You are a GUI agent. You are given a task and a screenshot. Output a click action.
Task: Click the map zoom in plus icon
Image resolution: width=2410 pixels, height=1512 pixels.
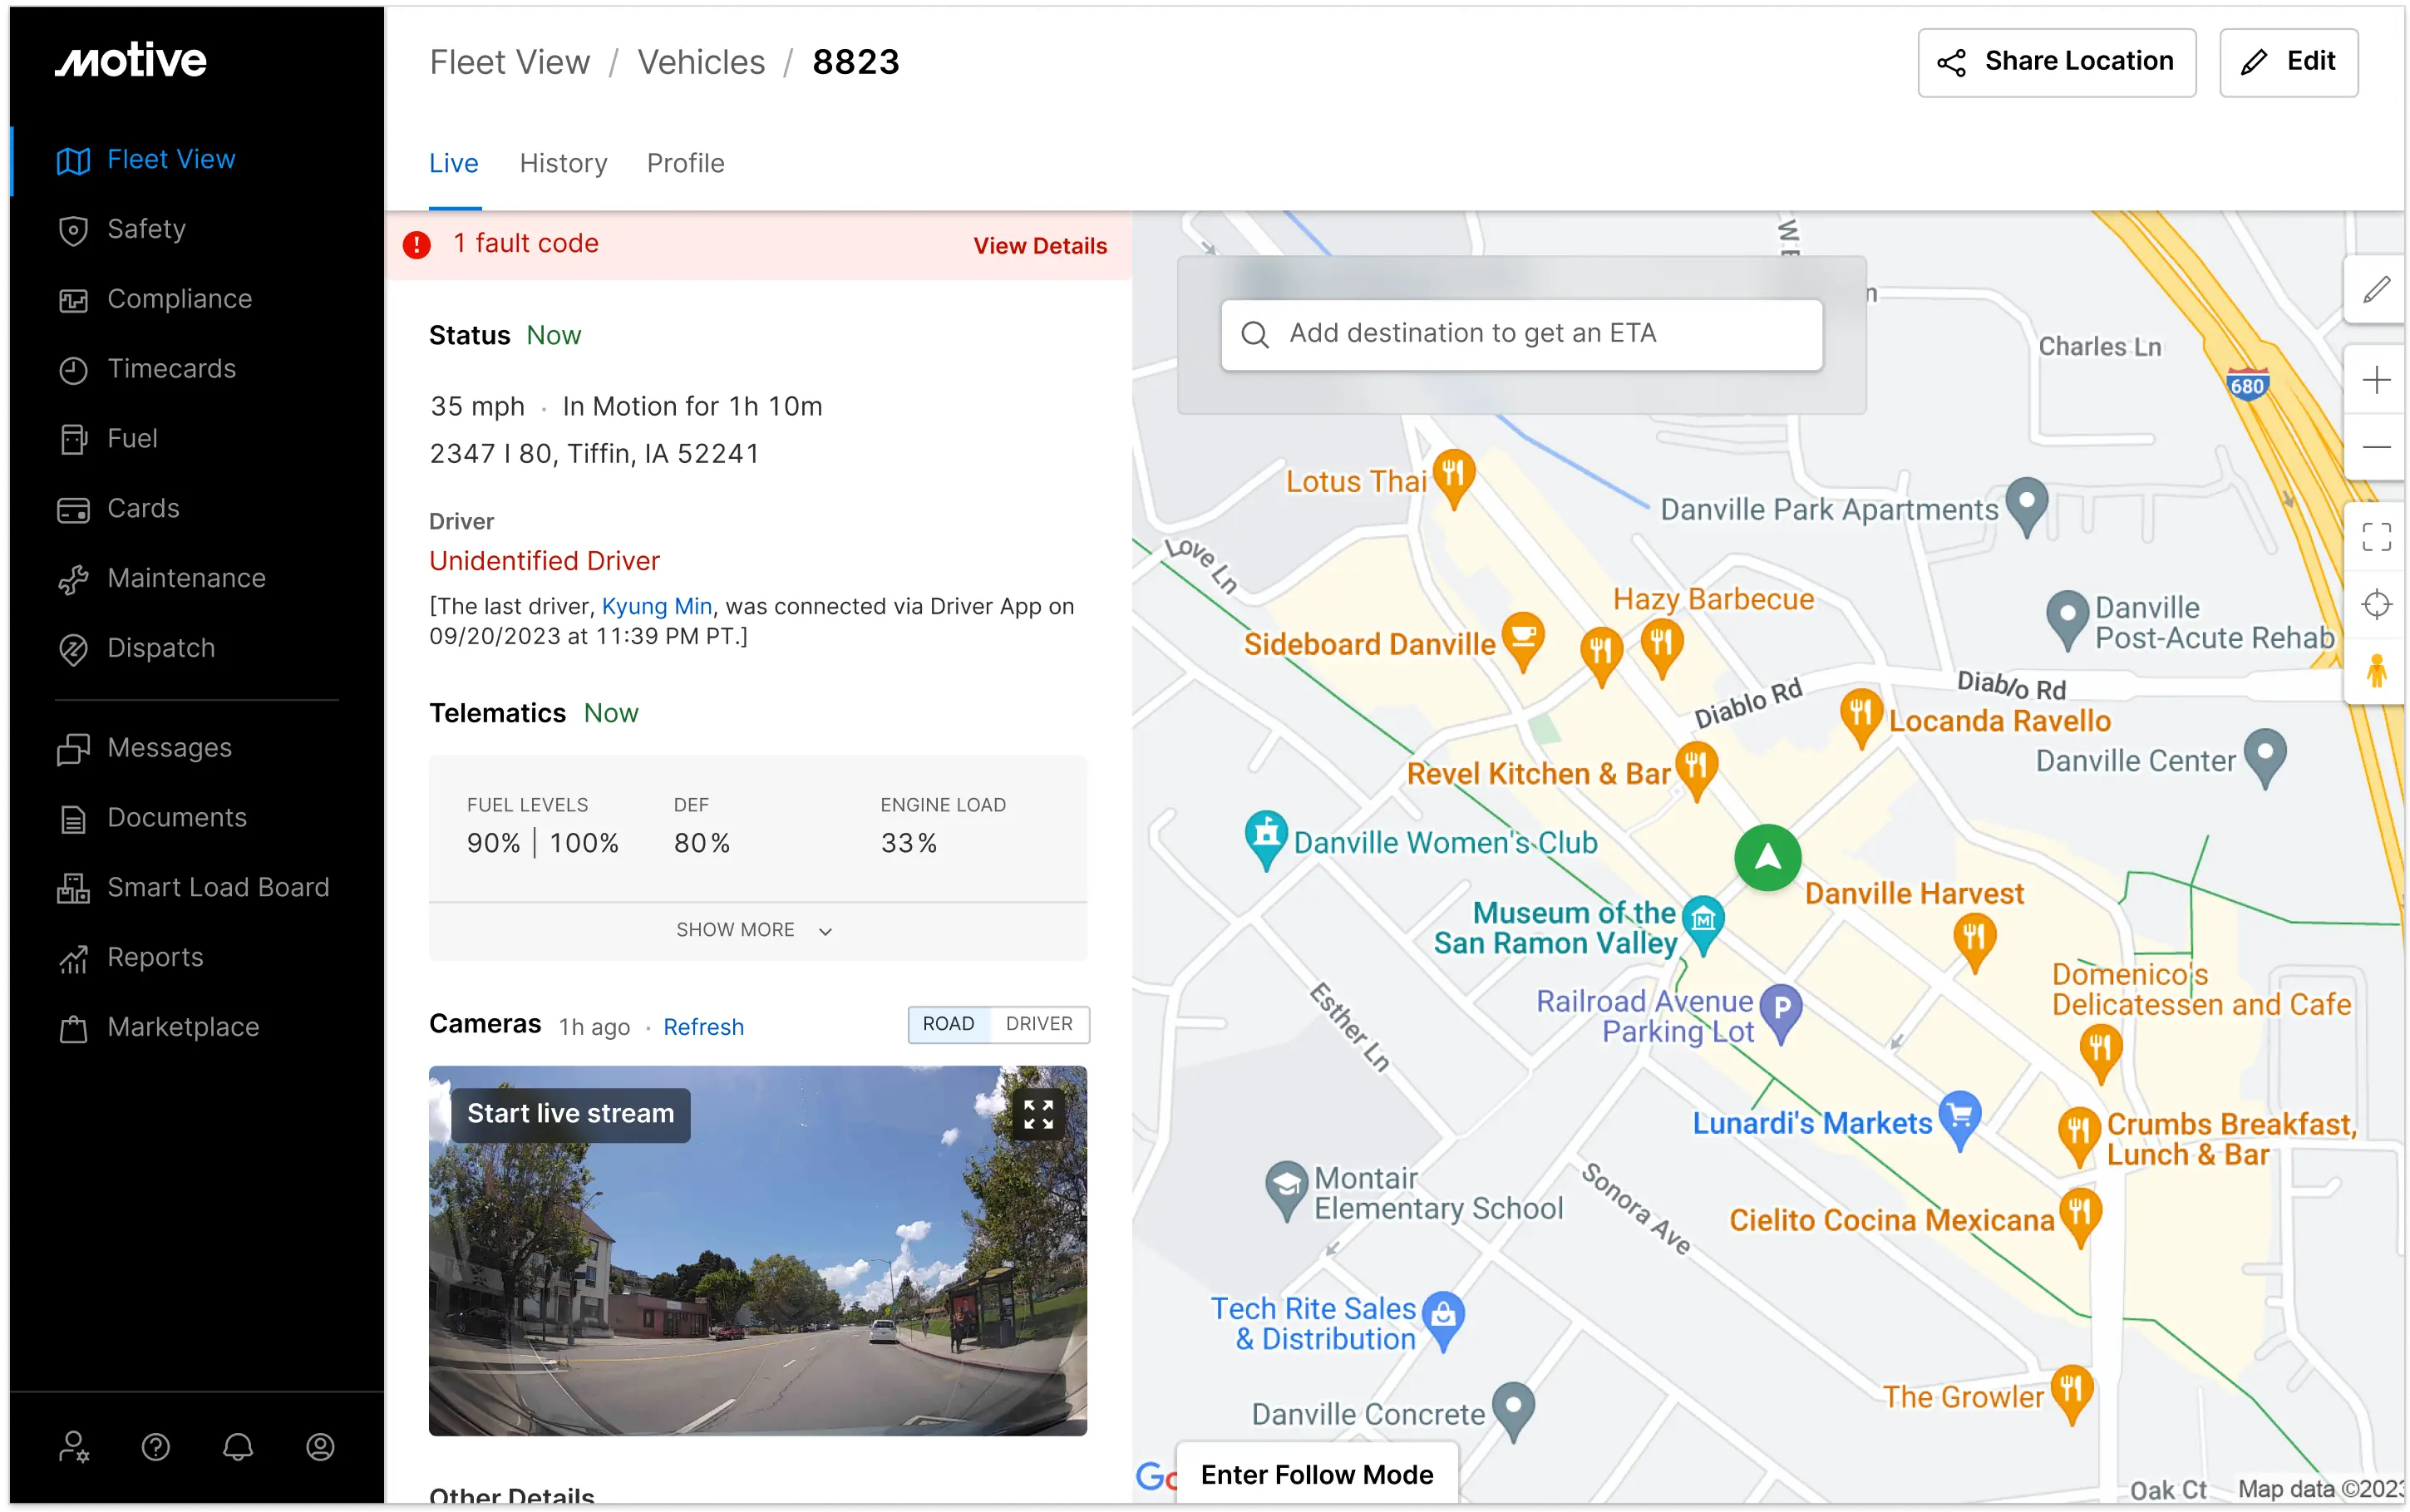click(x=2376, y=380)
